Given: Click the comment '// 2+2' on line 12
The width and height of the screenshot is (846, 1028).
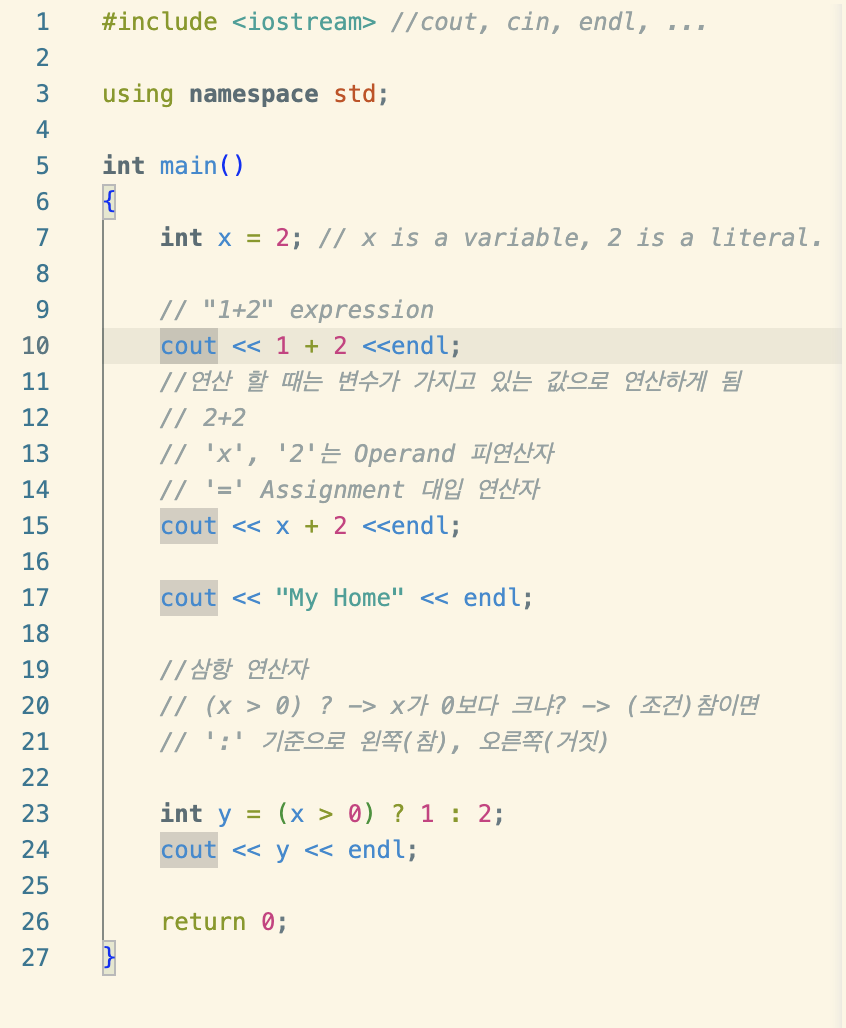Looking at the screenshot, I should tap(203, 418).
